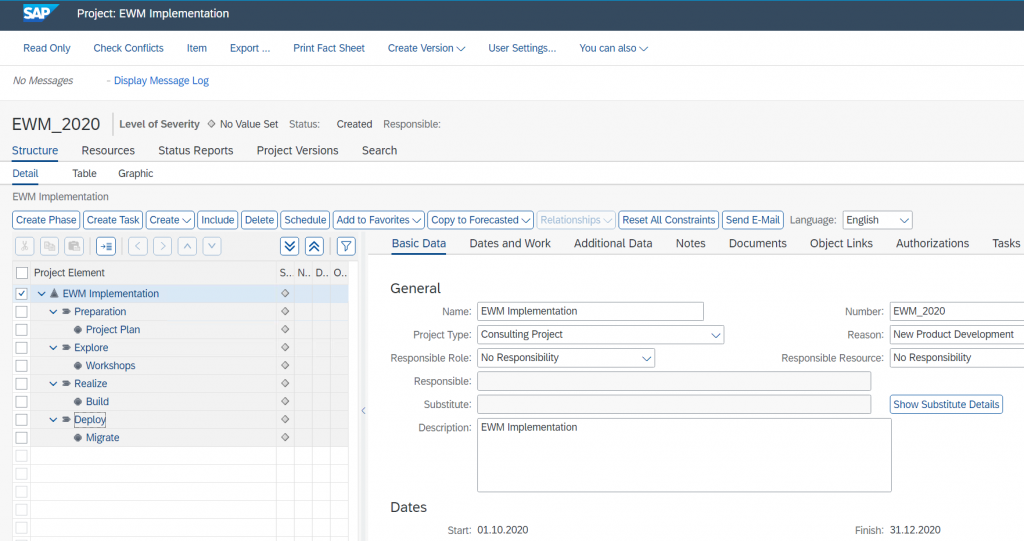Image resolution: width=1024 pixels, height=541 pixels.
Task: Click the severity diamond in Migrate row
Action: click(x=285, y=437)
